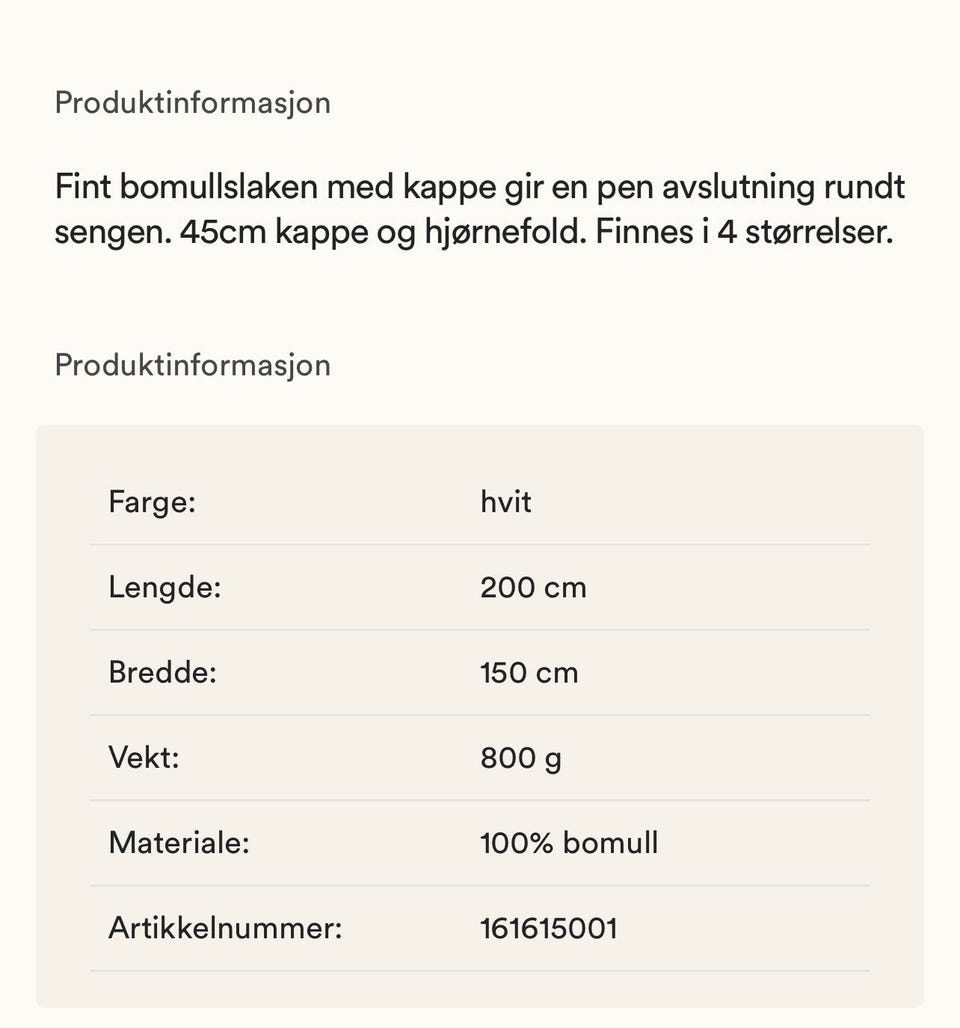960x1028 pixels.
Task: Click the Materiale label
Action: pos(179,843)
